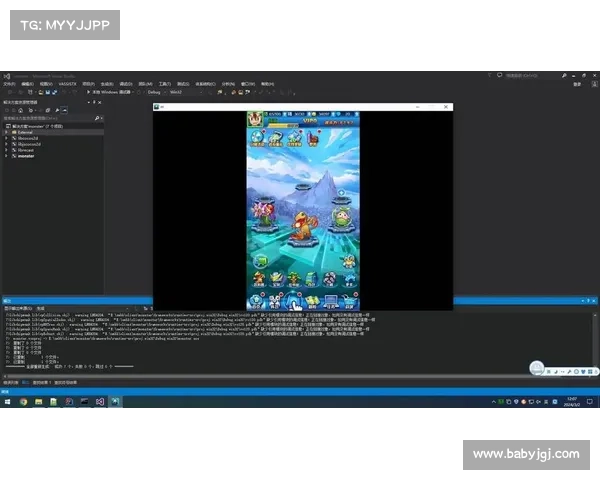Open the VASSISTX menu
The width and height of the screenshot is (600, 480).
point(67,84)
